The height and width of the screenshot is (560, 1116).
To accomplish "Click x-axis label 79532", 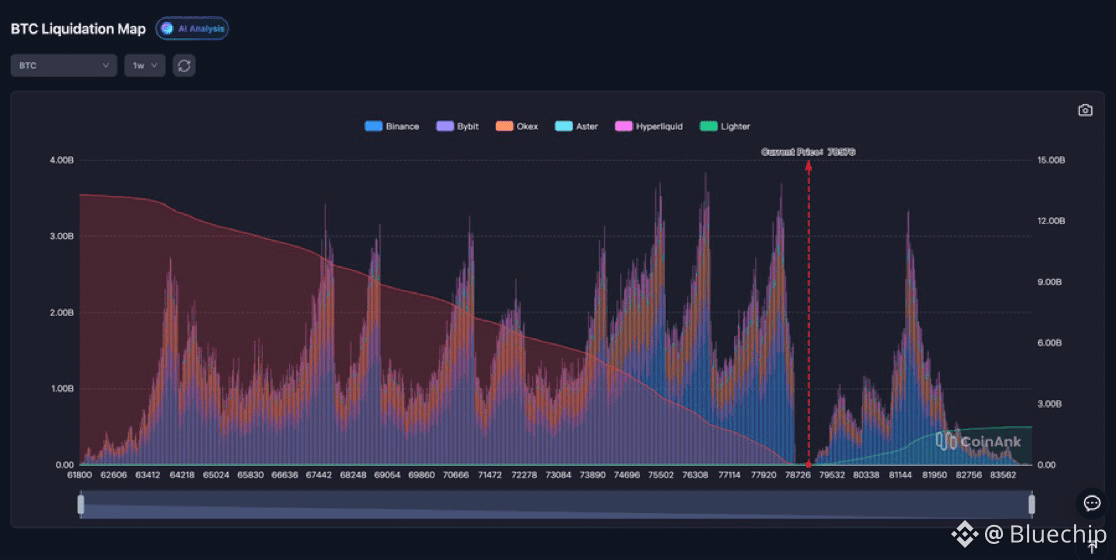I will tap(832, 475).
